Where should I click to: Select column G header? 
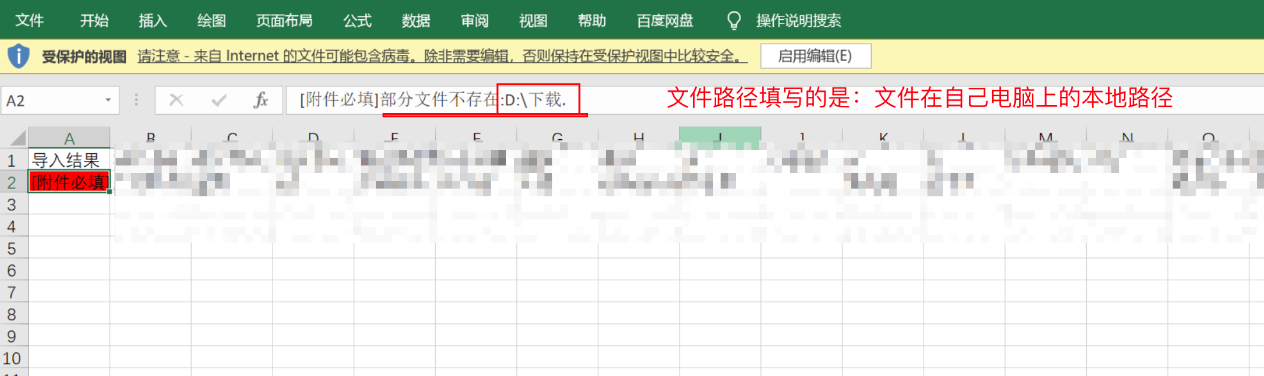pyautogui.click(x=556, y=138)
